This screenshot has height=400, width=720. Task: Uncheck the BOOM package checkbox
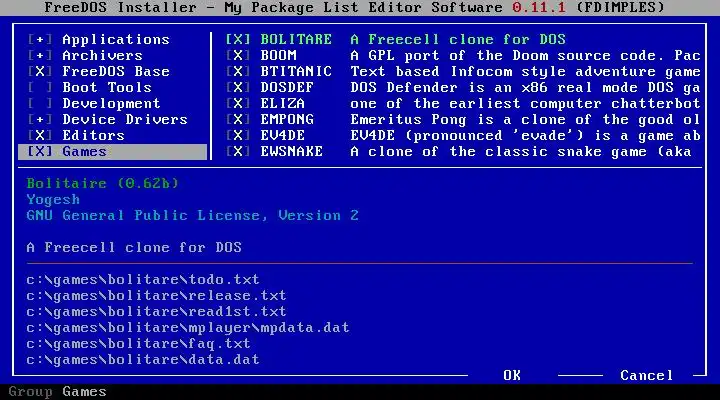238,56
